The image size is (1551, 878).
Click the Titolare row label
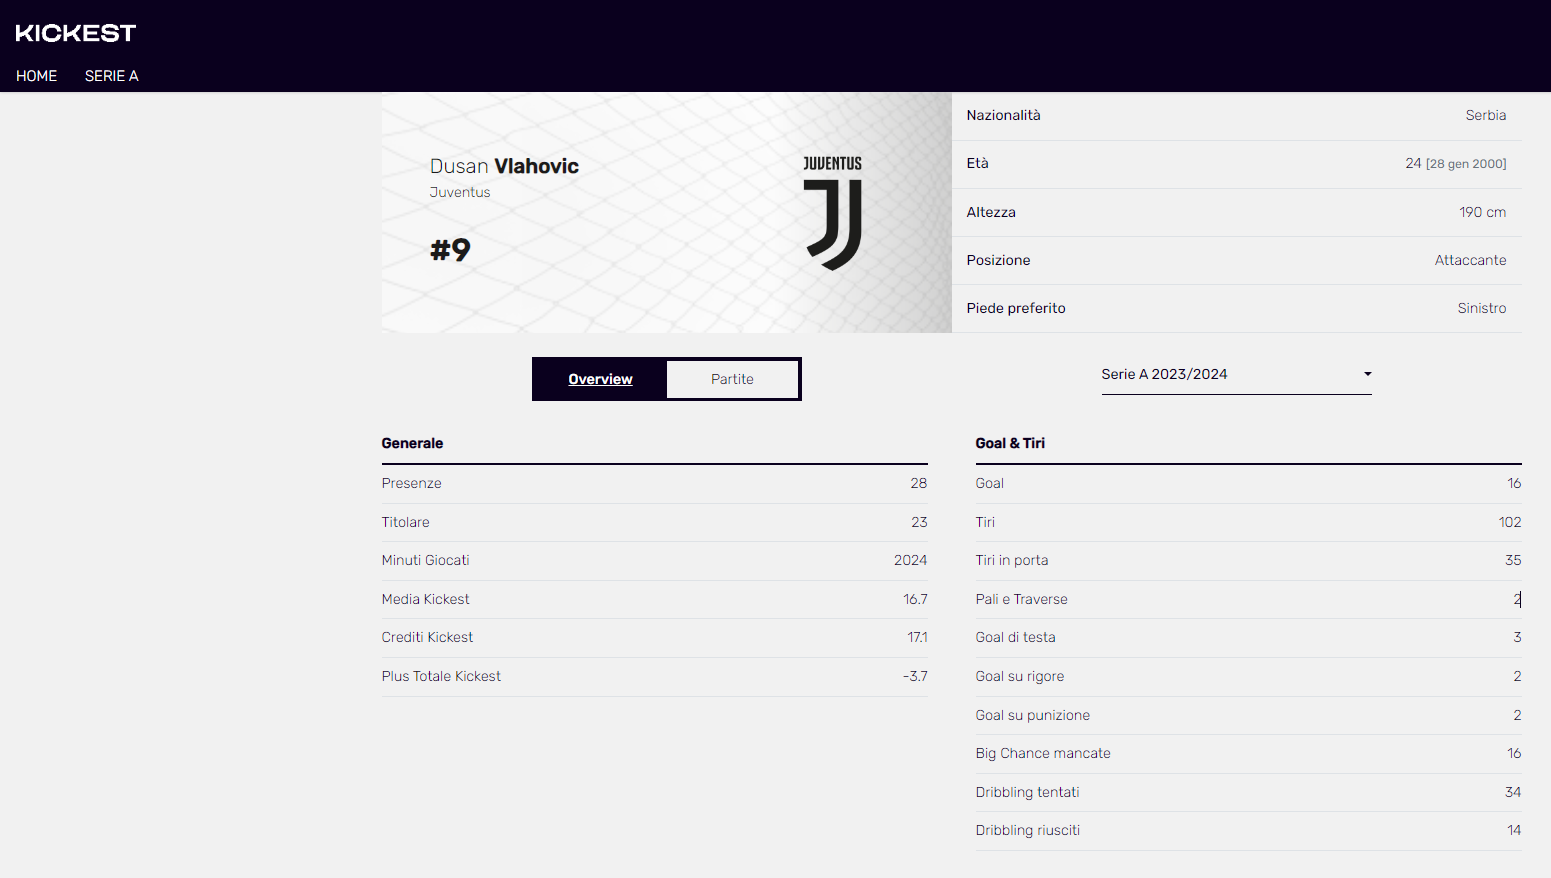405,522
